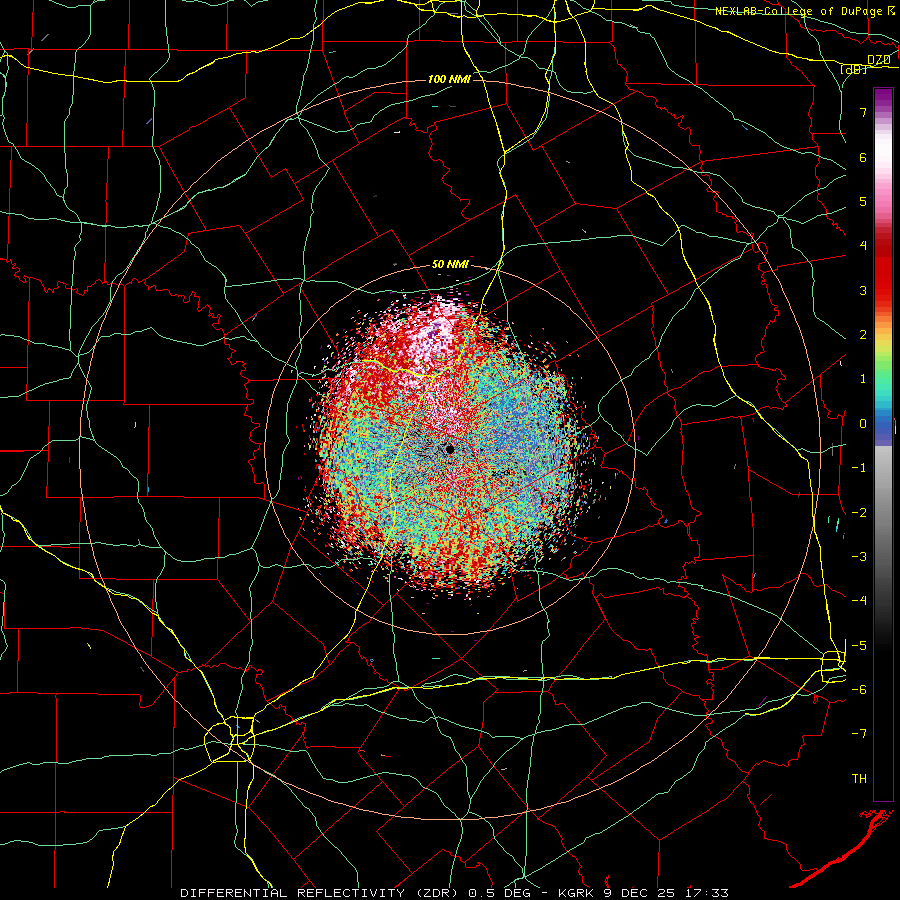Screen dimensions: 900x900
Task: Click the 6 value on the color scale
Action: coord(863,157)
